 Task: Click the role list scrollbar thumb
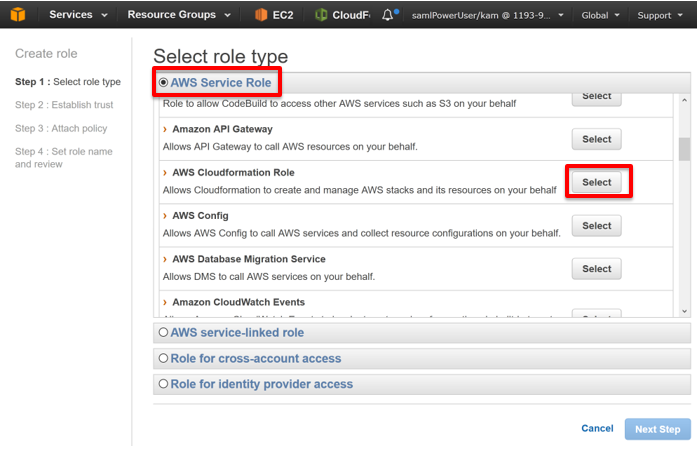click(x=684, y=149)
